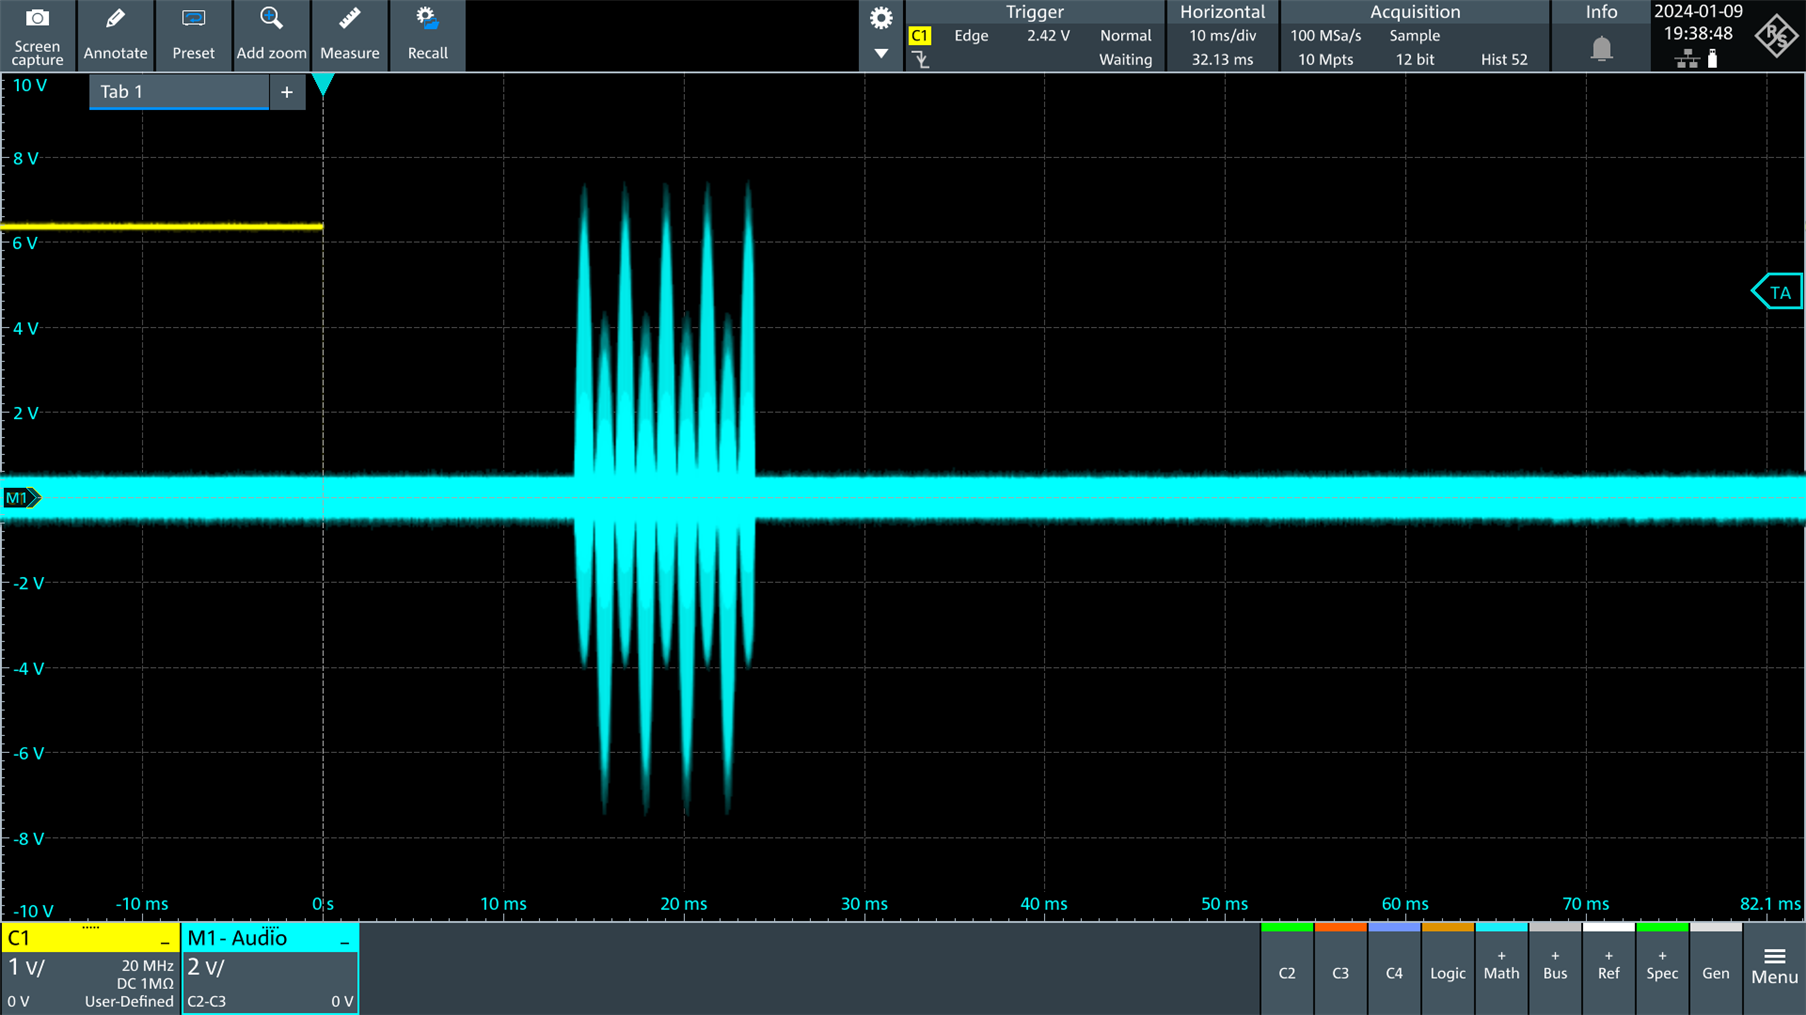Click the Sample acquisition mode label

(x=1414, y=35)
